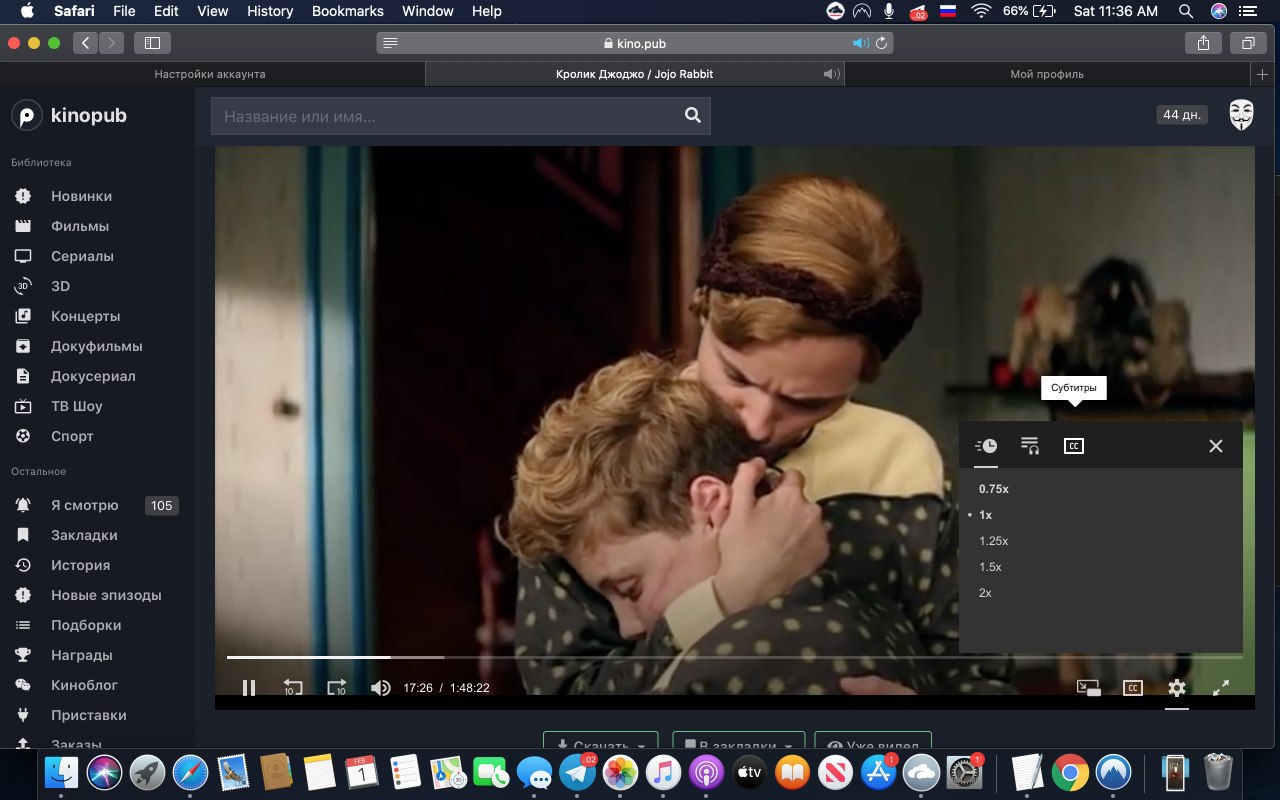Open subtitles tab in settings panel

1073,446
